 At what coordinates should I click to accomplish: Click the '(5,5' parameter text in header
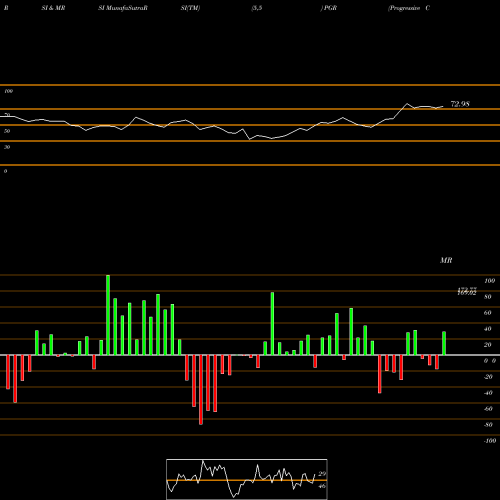(x=257, y=8)
